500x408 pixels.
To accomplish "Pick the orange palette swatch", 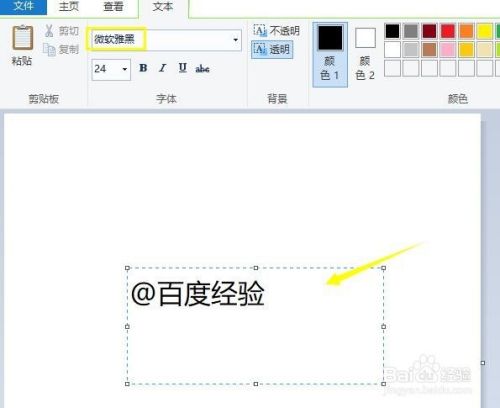I will 466,31.
